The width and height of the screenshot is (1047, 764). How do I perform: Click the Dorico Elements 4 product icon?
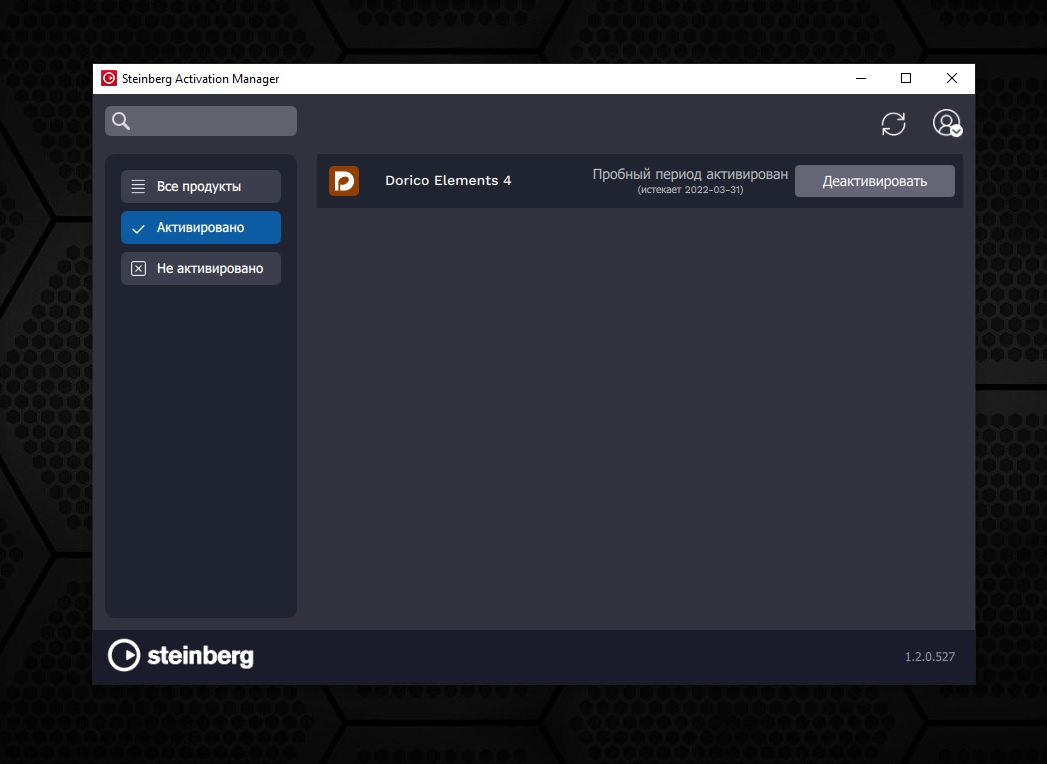344,181
